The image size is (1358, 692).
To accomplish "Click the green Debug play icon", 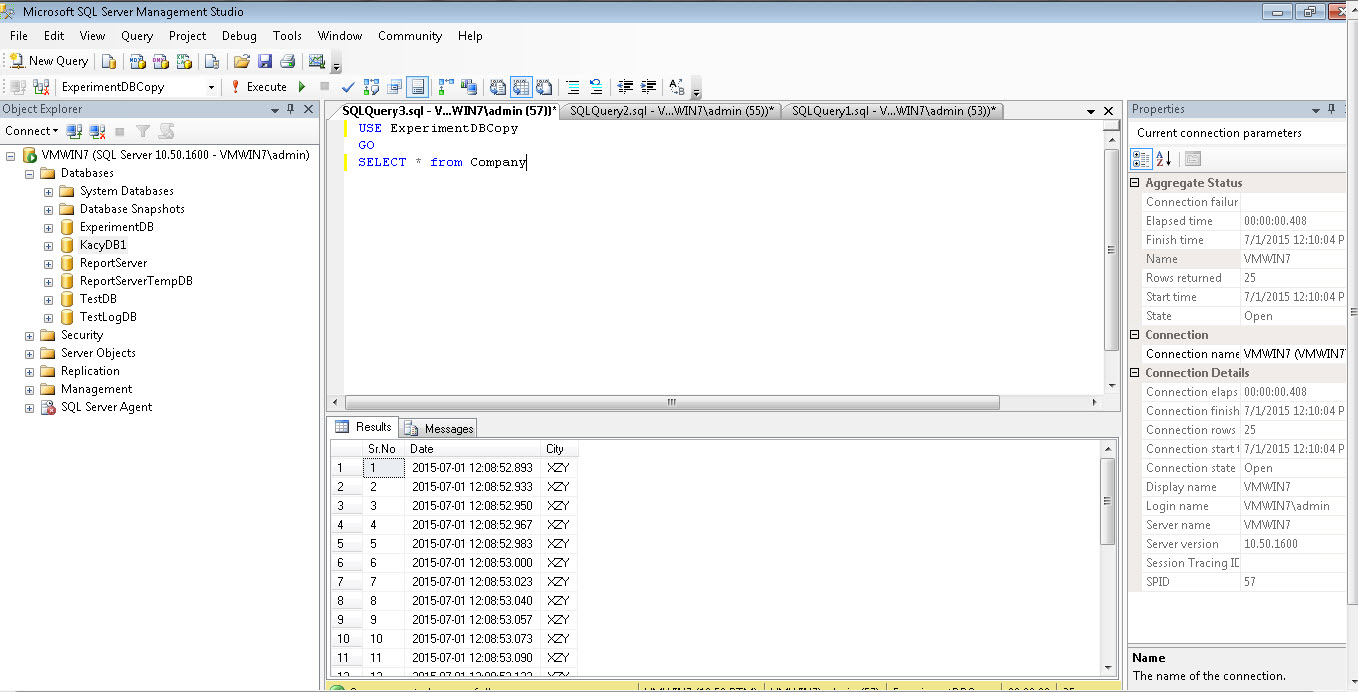I will tap(302, 87).
